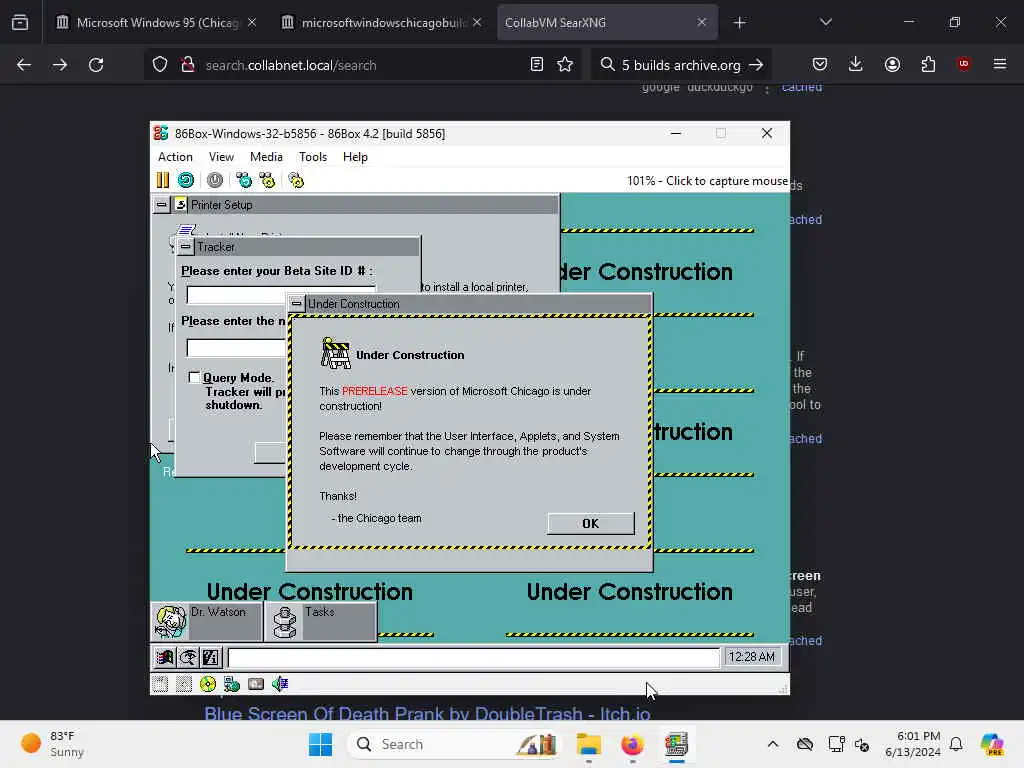
Task: Click the Chicago tray clock 12:28 AM
Action: (752, 657)
